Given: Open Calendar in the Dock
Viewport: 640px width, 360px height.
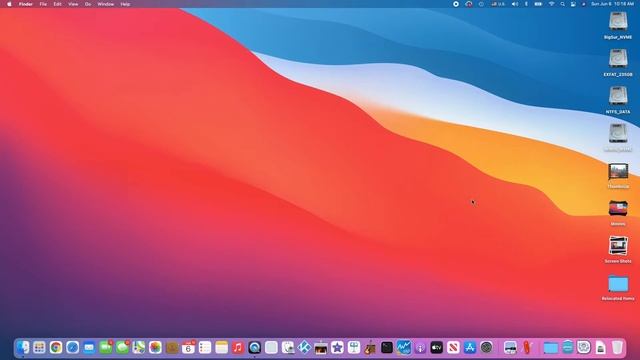Looking at the screenshot, I should pyautogui.click(x=188, y=347).
